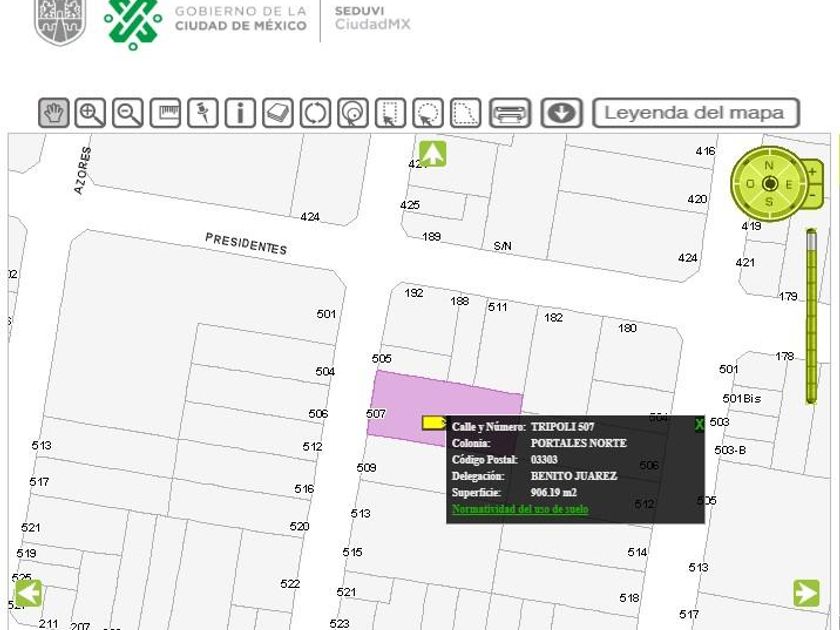This screenshot has width=840, height=630.
Task: Click lot number 182 on the map
Action: [x=553, y=317]
